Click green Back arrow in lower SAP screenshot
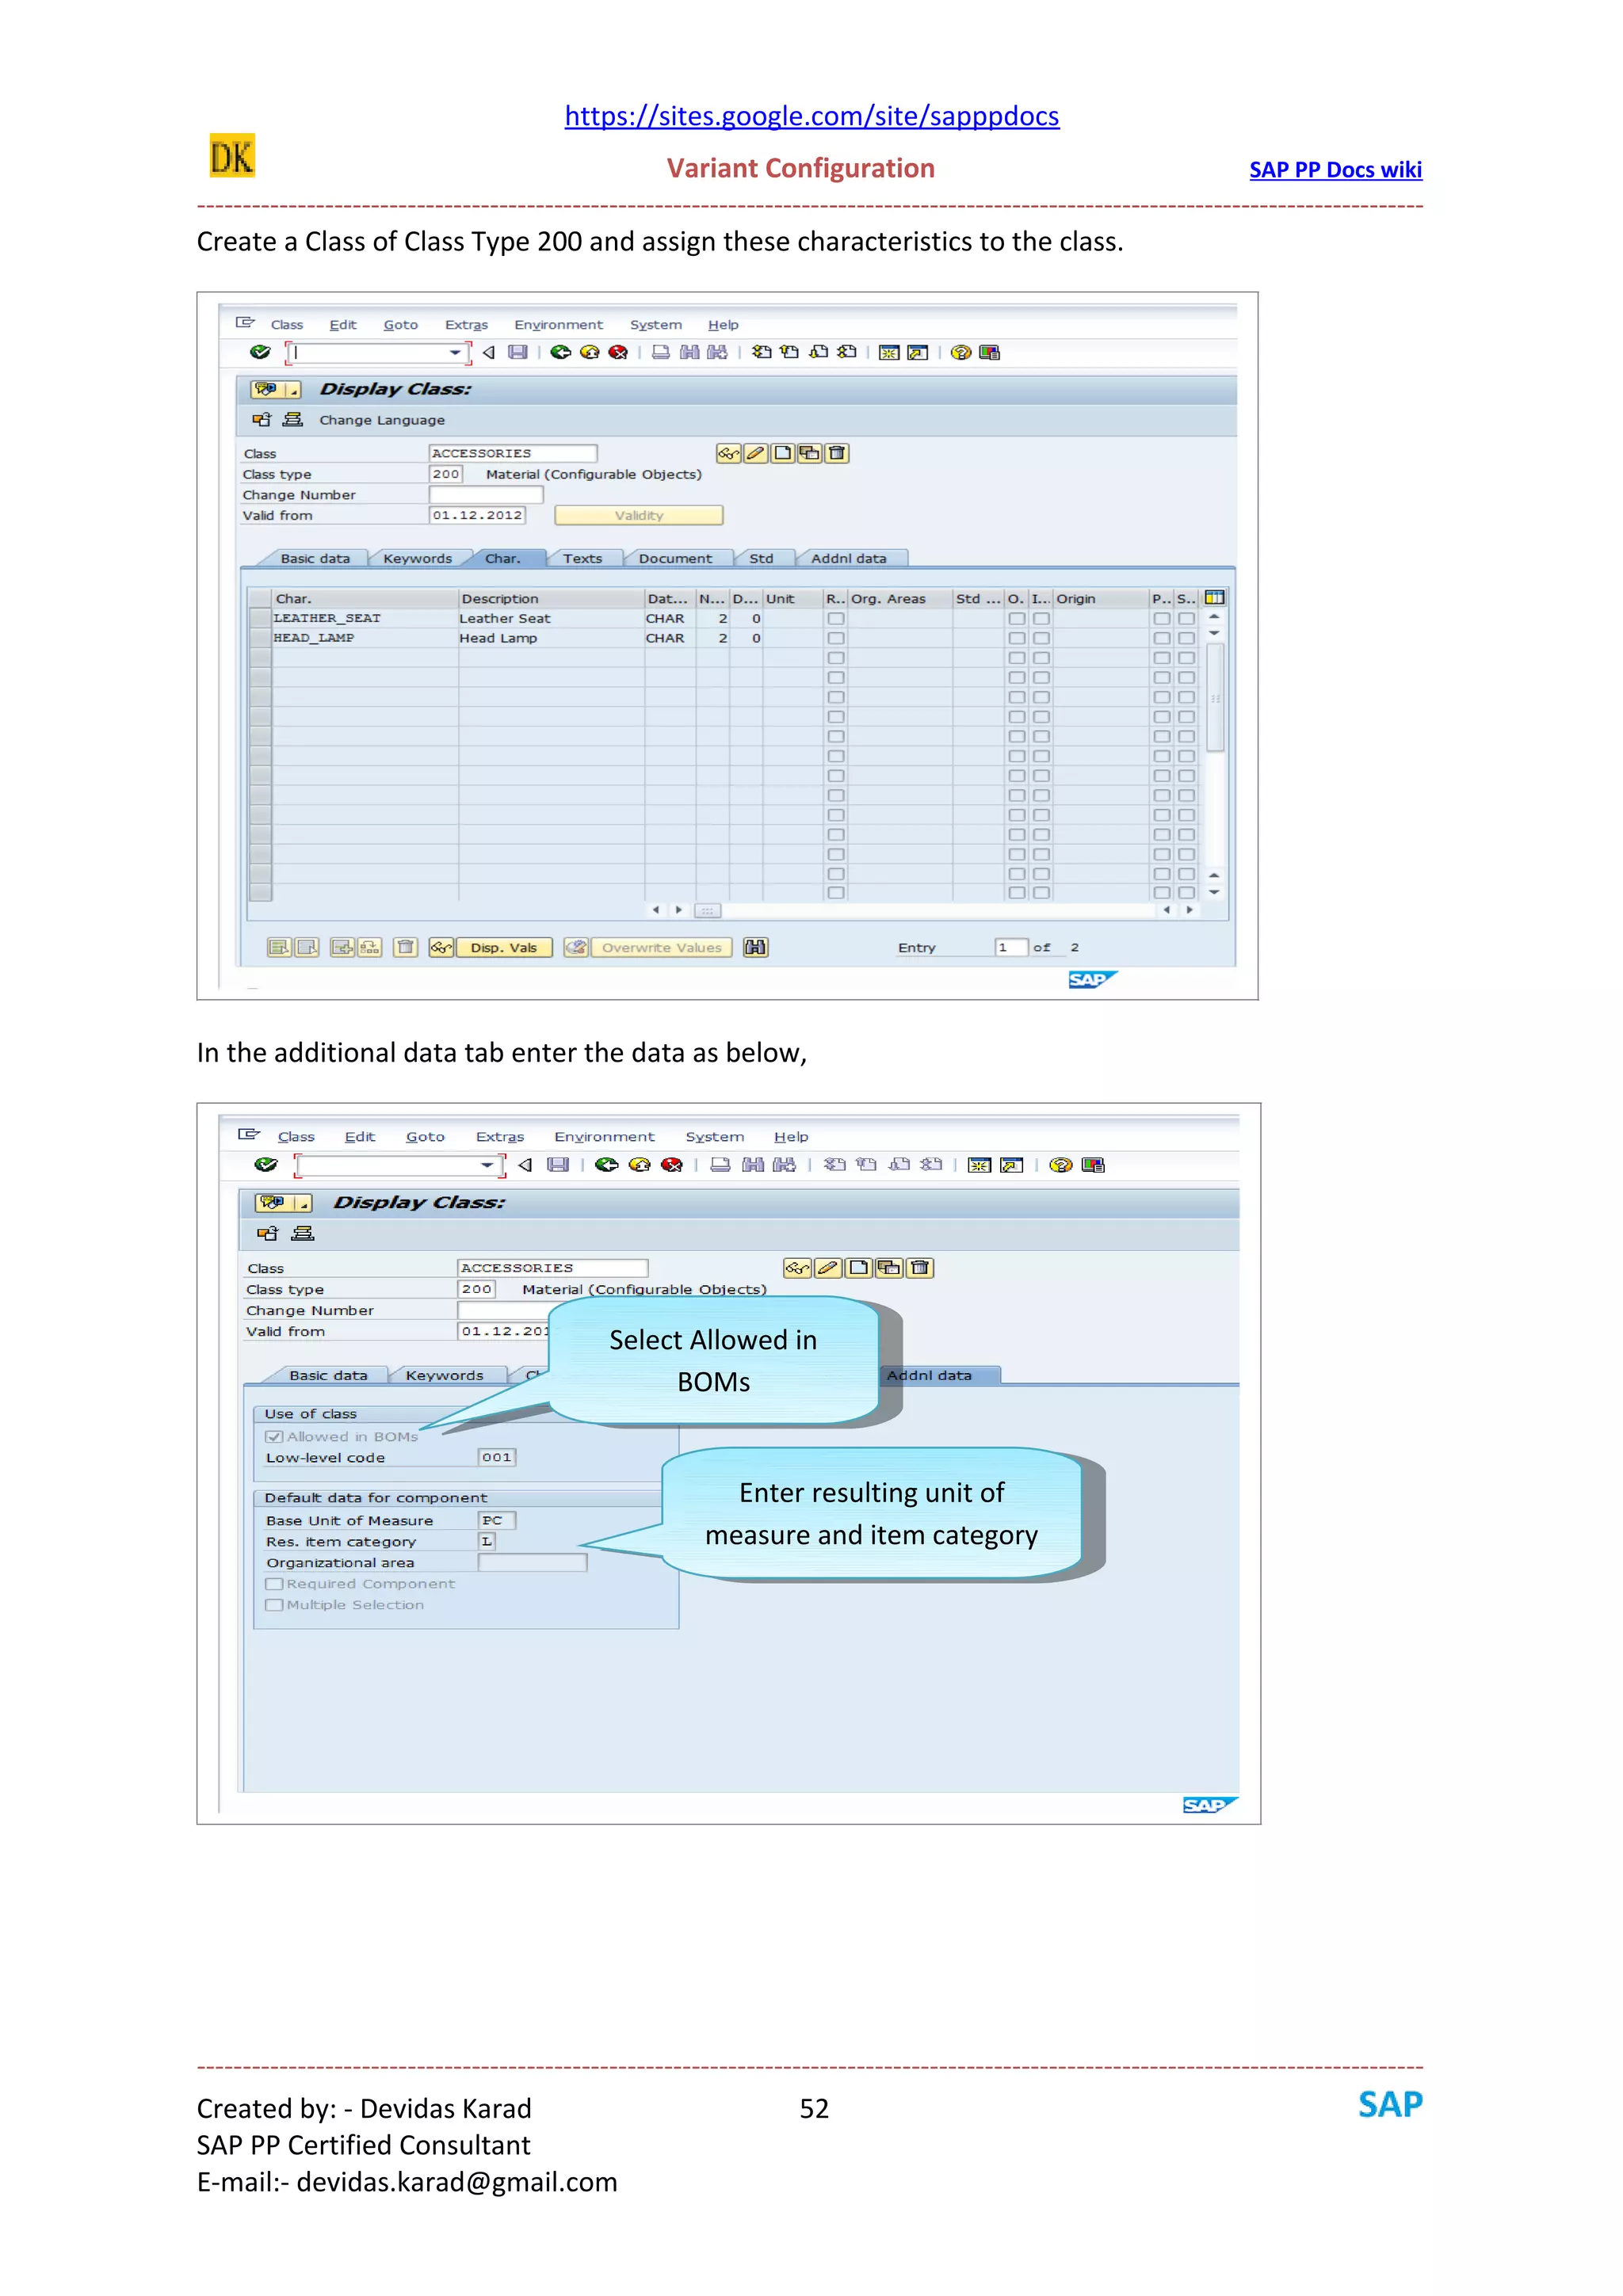The height and width of the screenshot is (2296, 1623). (x=606, y=1165)
